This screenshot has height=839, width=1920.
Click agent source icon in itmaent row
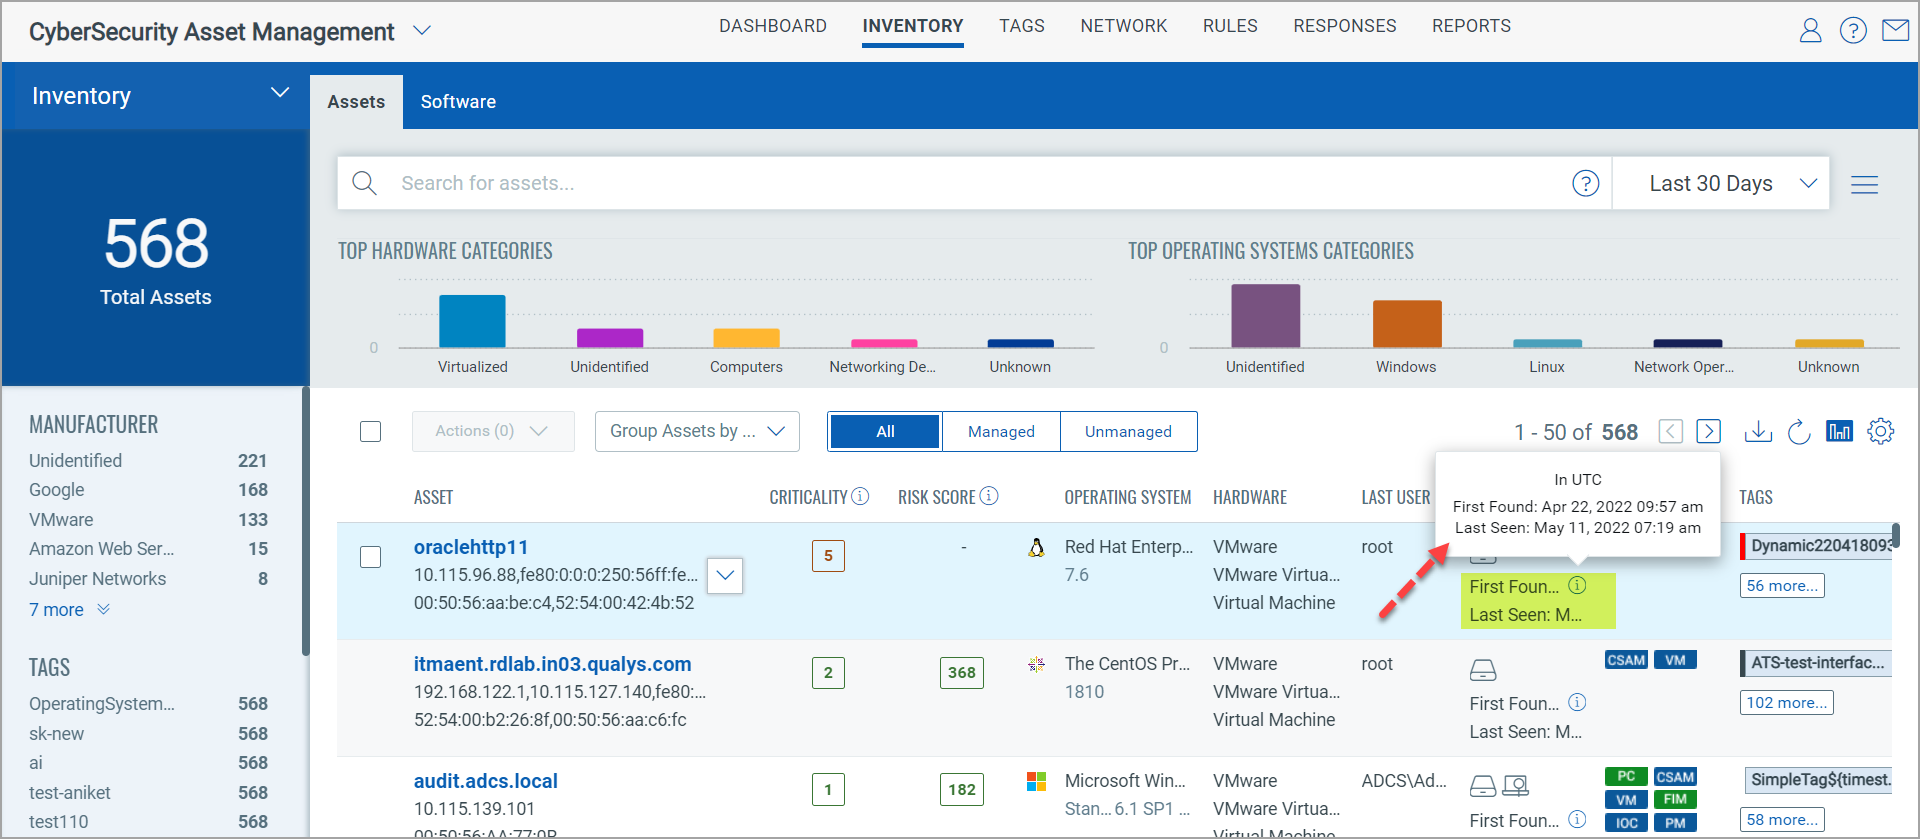[1483, 670]
